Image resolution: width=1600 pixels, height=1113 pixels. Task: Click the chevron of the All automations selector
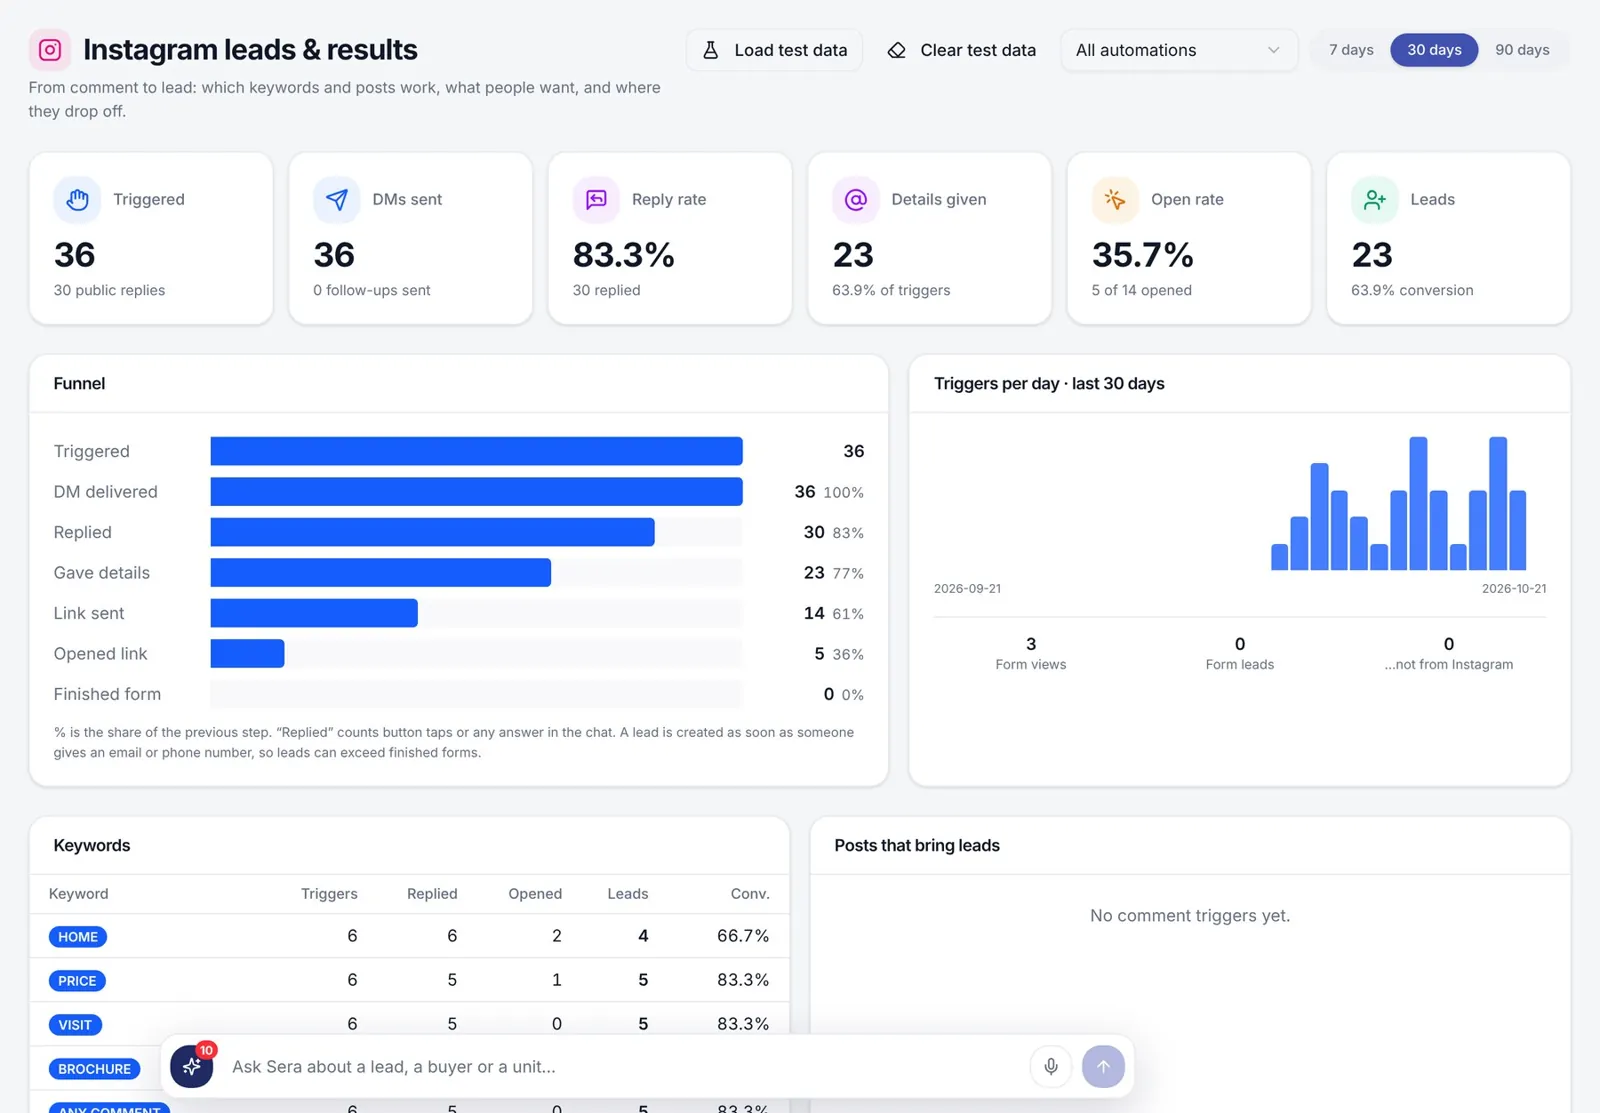(1273, 50)
